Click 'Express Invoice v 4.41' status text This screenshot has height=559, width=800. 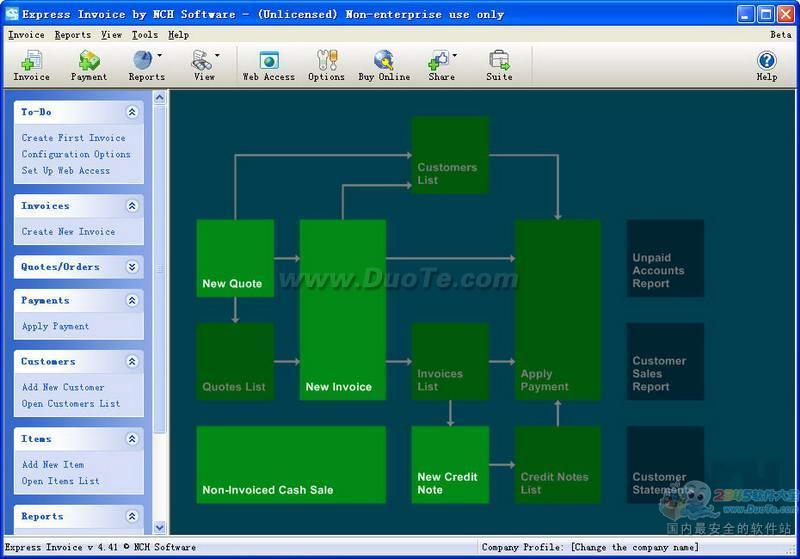pos(61,547)
